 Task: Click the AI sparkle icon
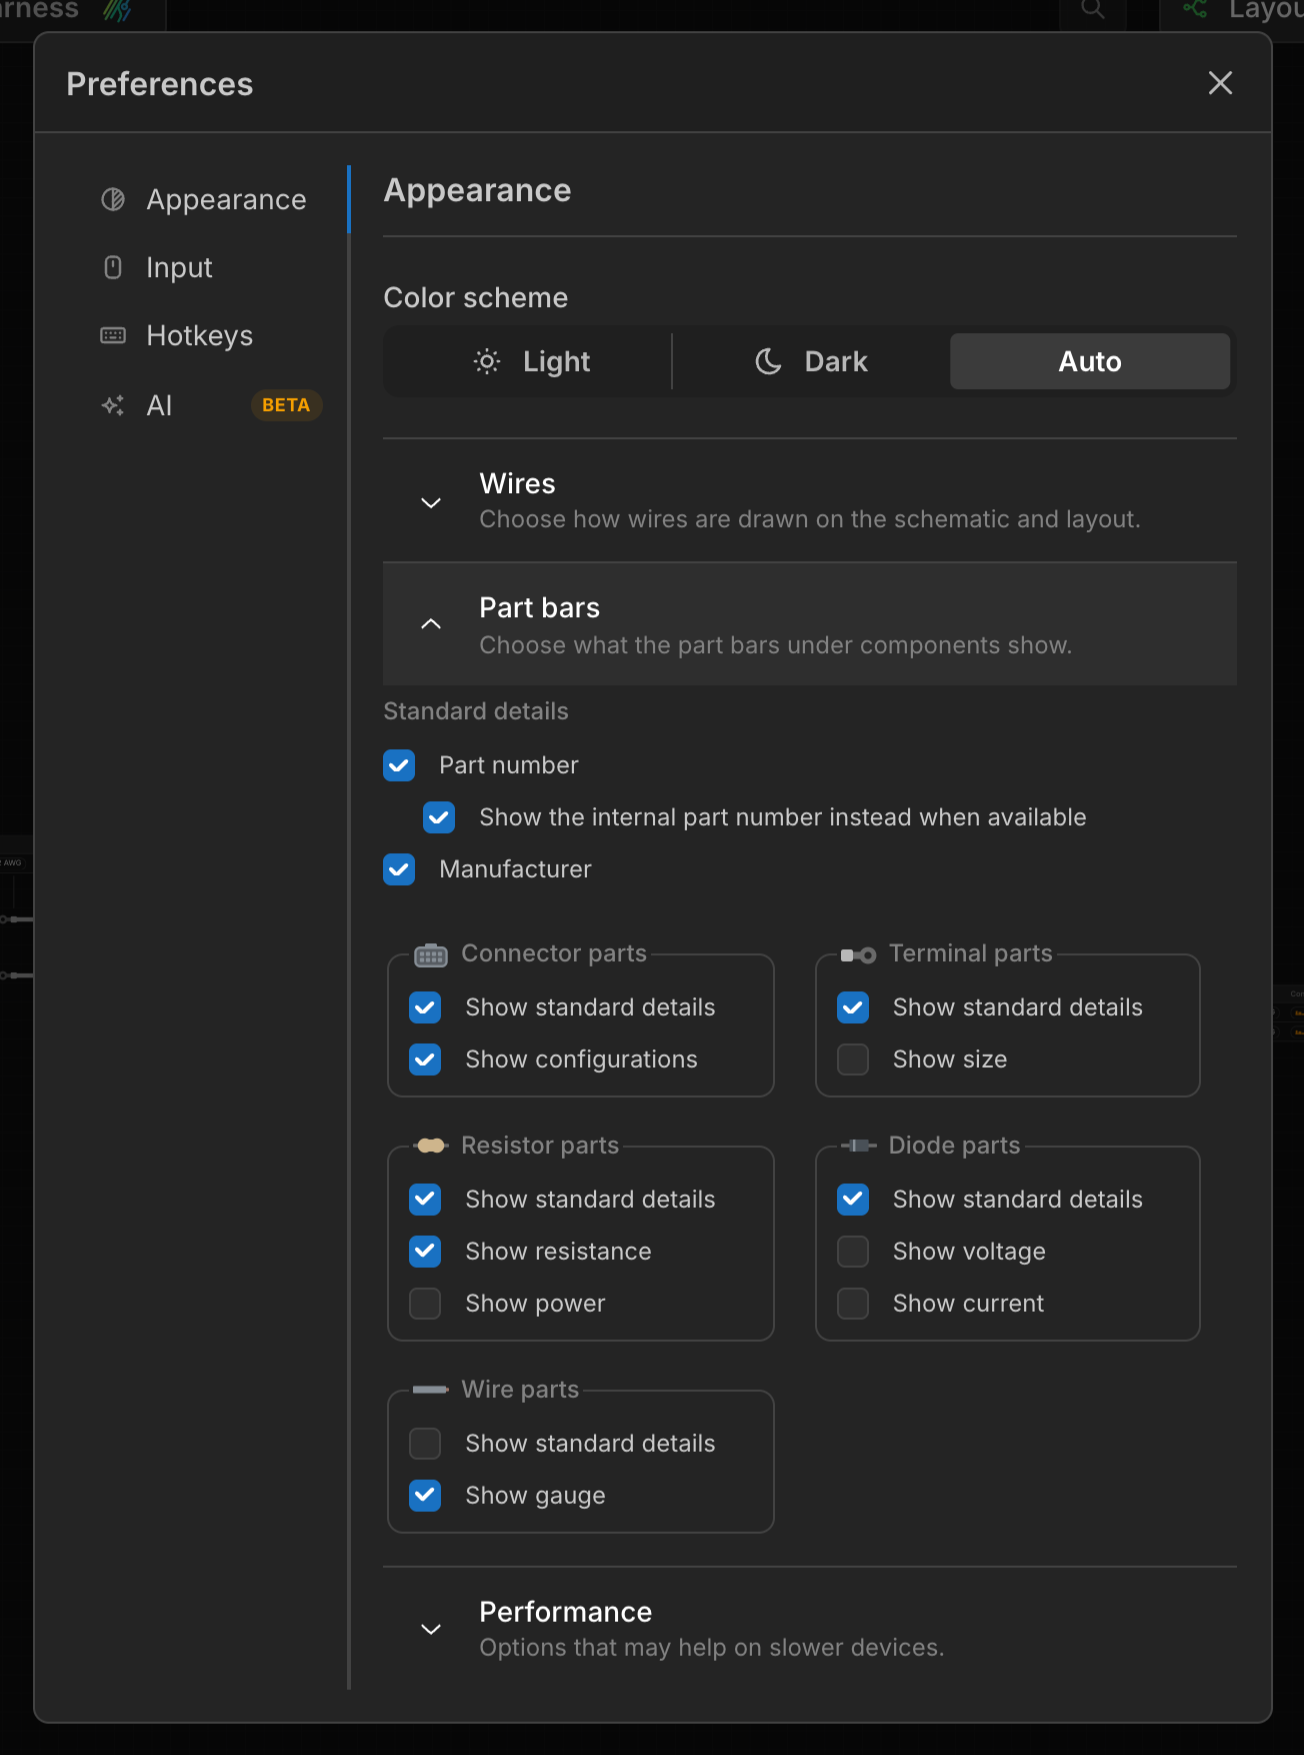click(x=113, y=405)
